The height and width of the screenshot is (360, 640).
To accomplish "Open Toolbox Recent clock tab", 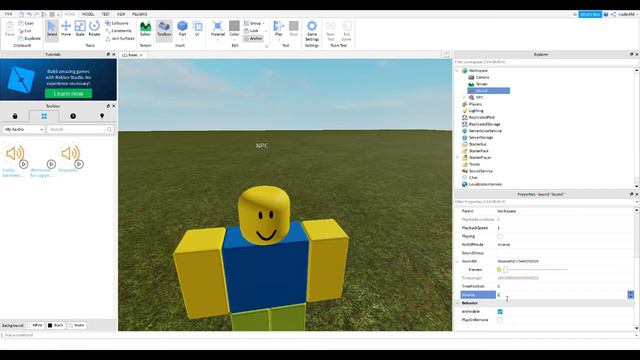I will [73, 116].
